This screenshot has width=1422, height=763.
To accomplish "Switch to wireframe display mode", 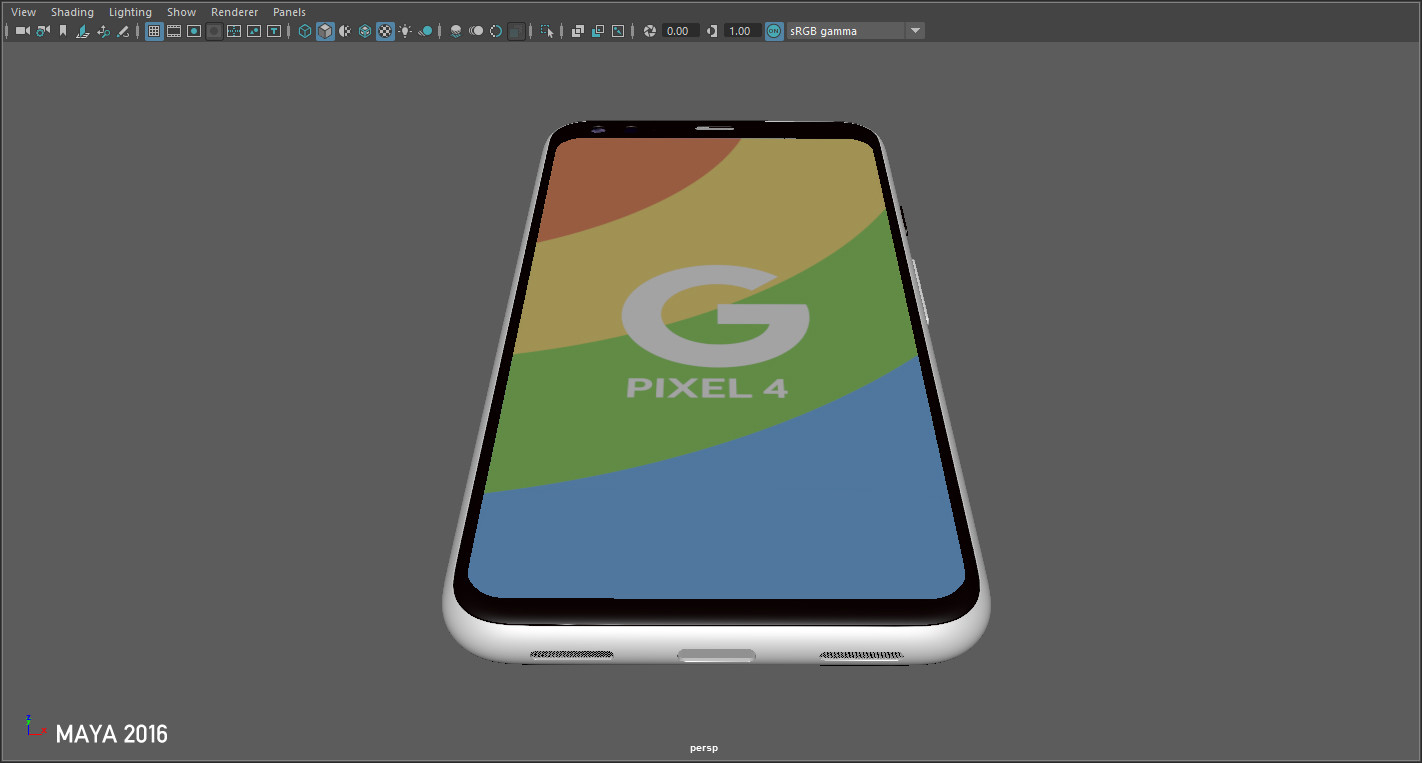I will pyautogui.click(x=304, y=31).
